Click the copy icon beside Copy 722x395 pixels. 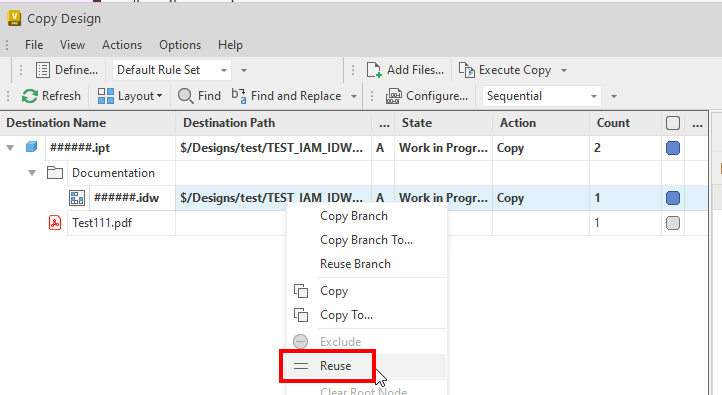pyautogui.click(x=301, y=291)
